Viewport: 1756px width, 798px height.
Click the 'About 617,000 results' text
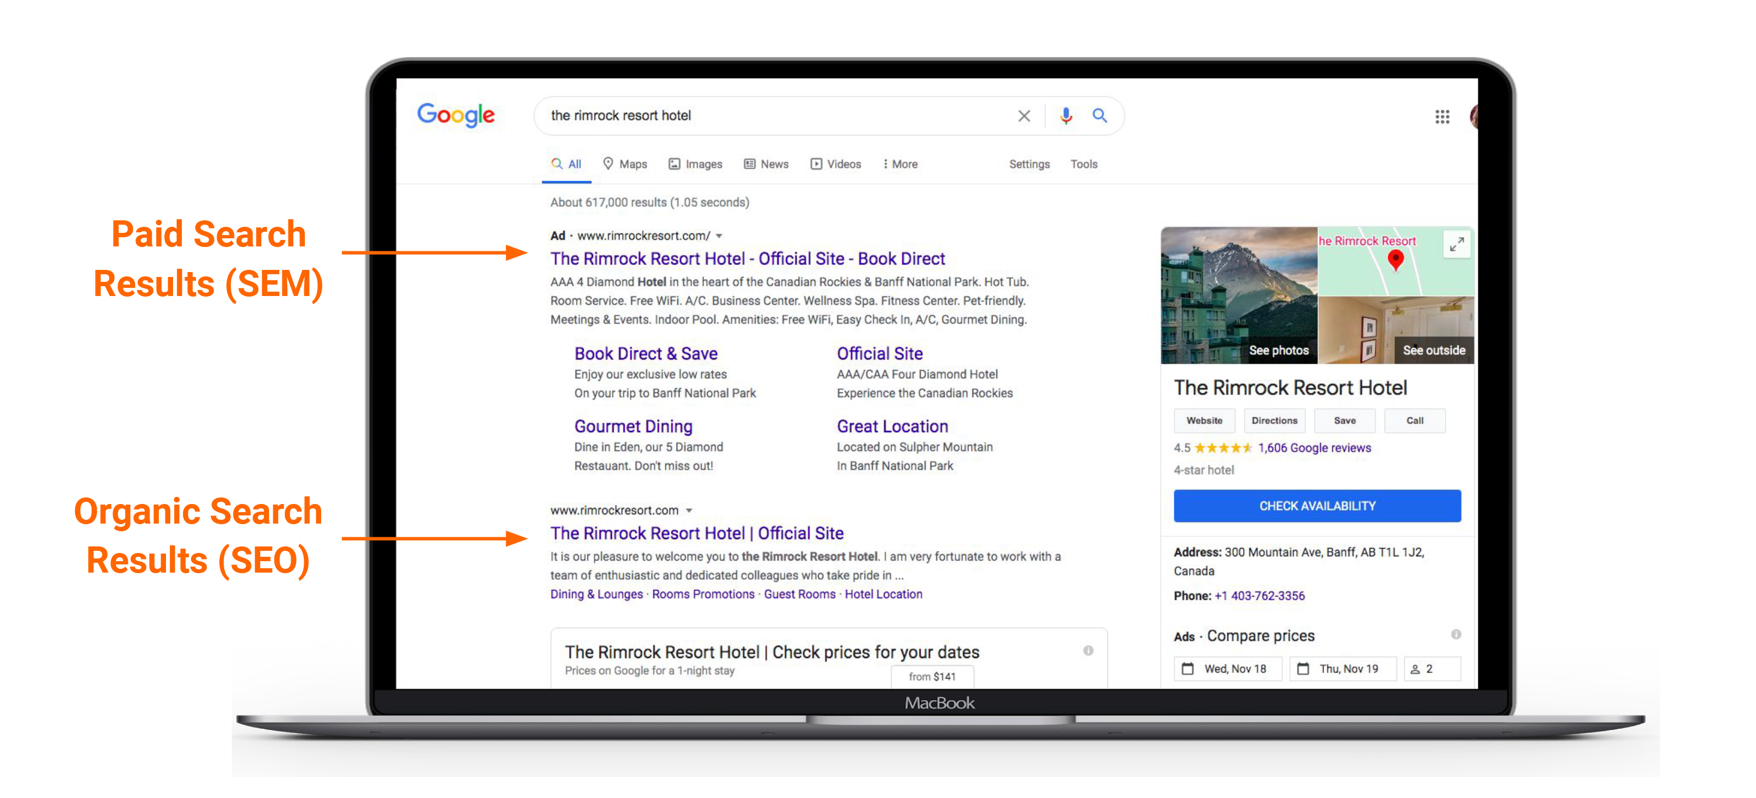click(650, 203)
